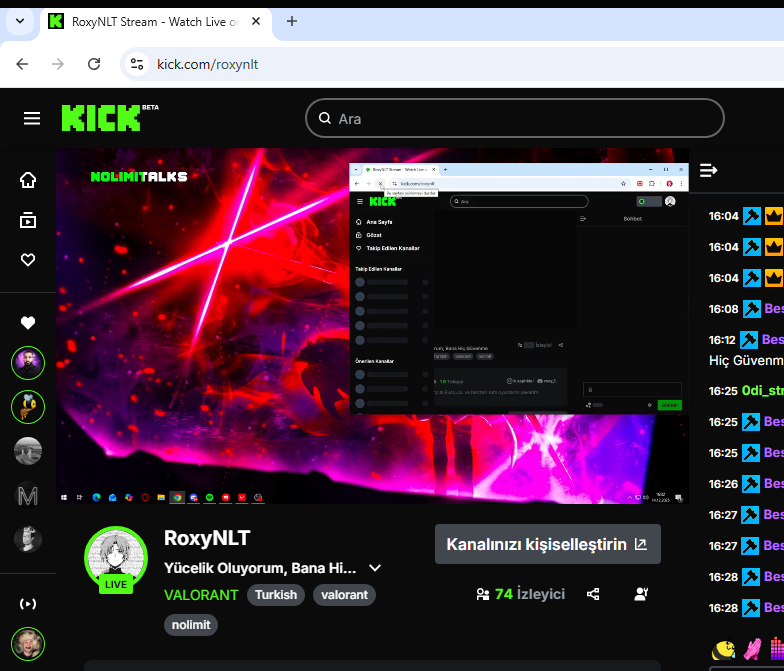
Task: Click the bee emote in chat bar
Action: pyautogui.click(x=724, y=650)
